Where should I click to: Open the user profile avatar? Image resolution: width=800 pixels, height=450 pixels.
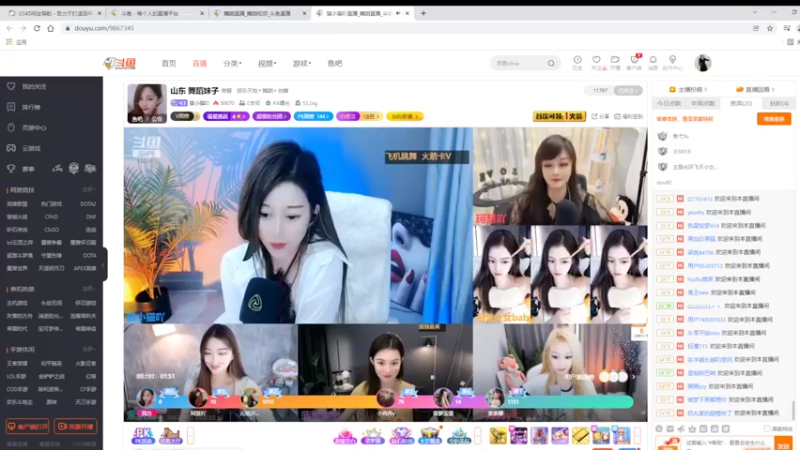coord(703,63)
